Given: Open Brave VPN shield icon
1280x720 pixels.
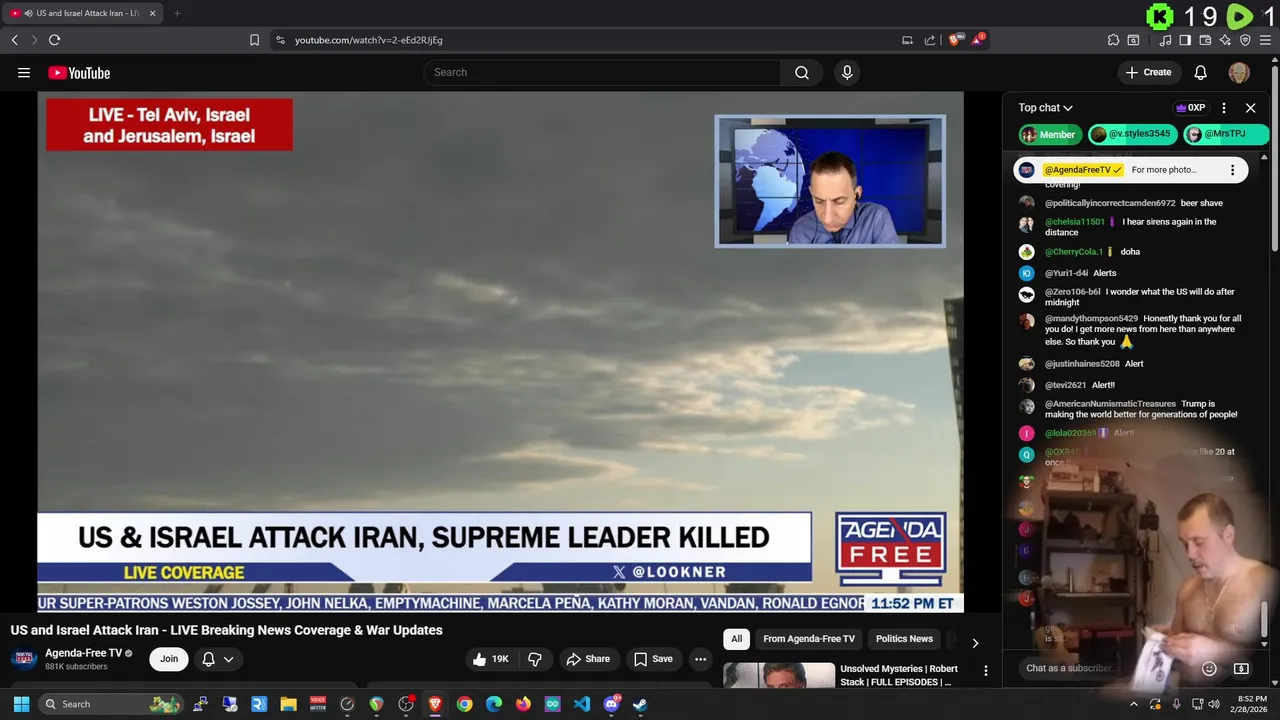Looking at the screenshot, I should (x=1245, y=40).
